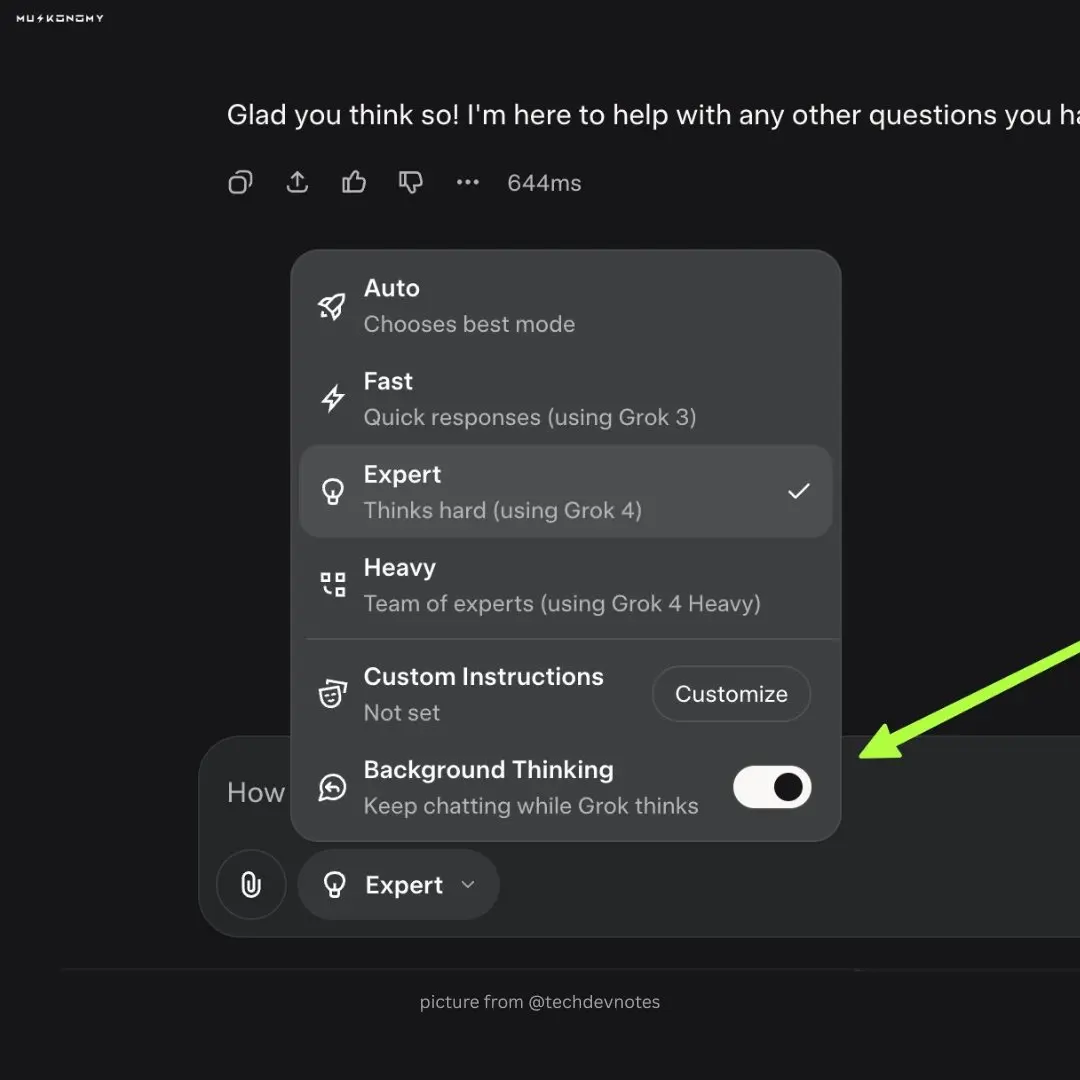The image size is (1080, 1080).
Task: Give the response a thumbs down
Action: [x=411, y=183]
